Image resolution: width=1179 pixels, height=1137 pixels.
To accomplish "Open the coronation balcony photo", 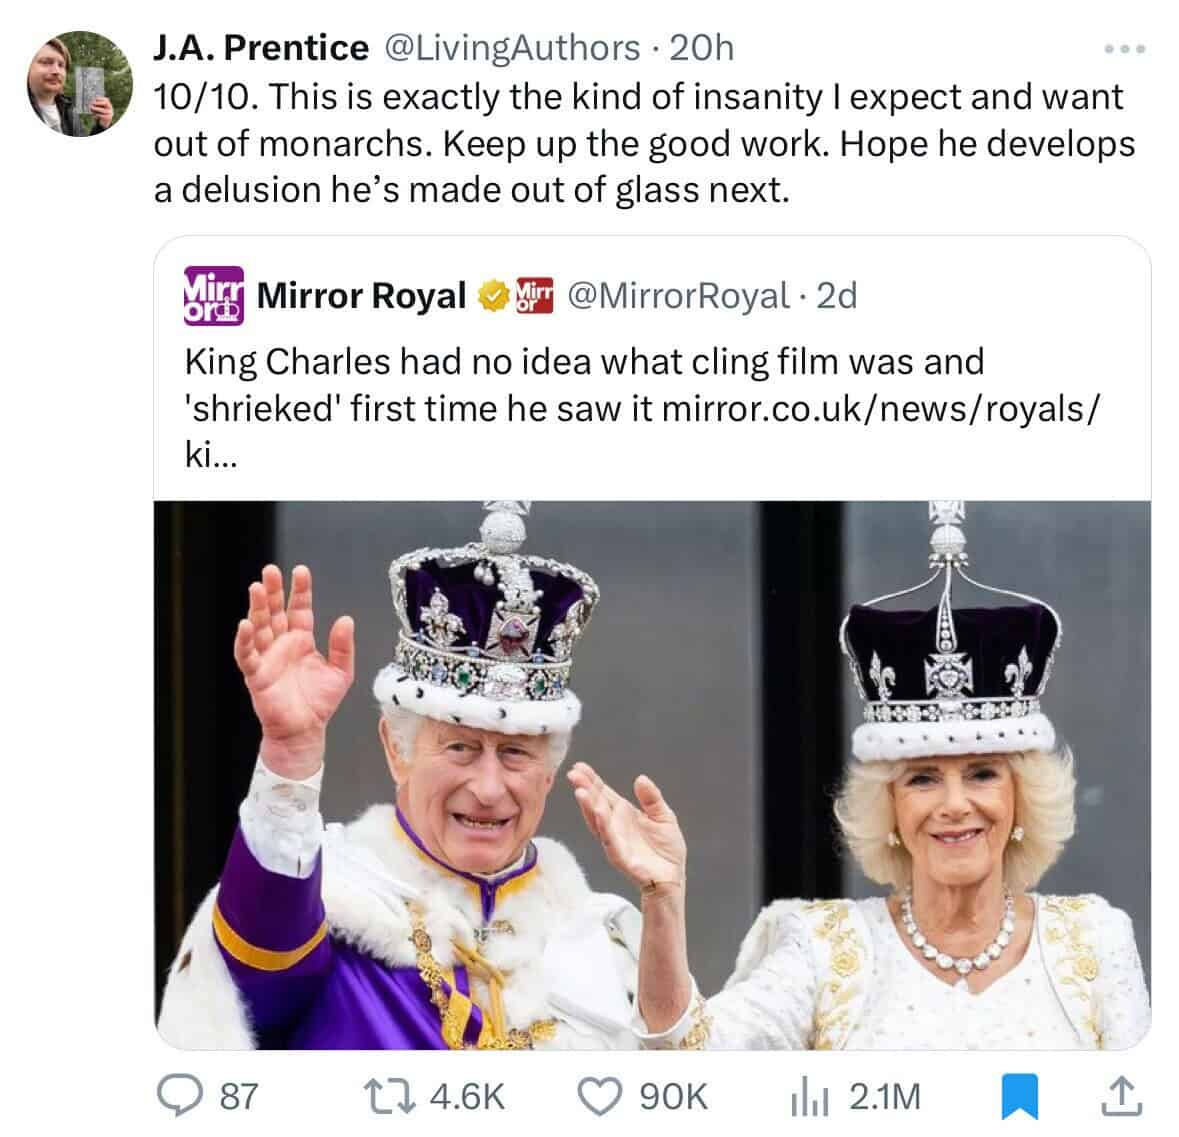I will pyautogui.click(x=652, y=775).
